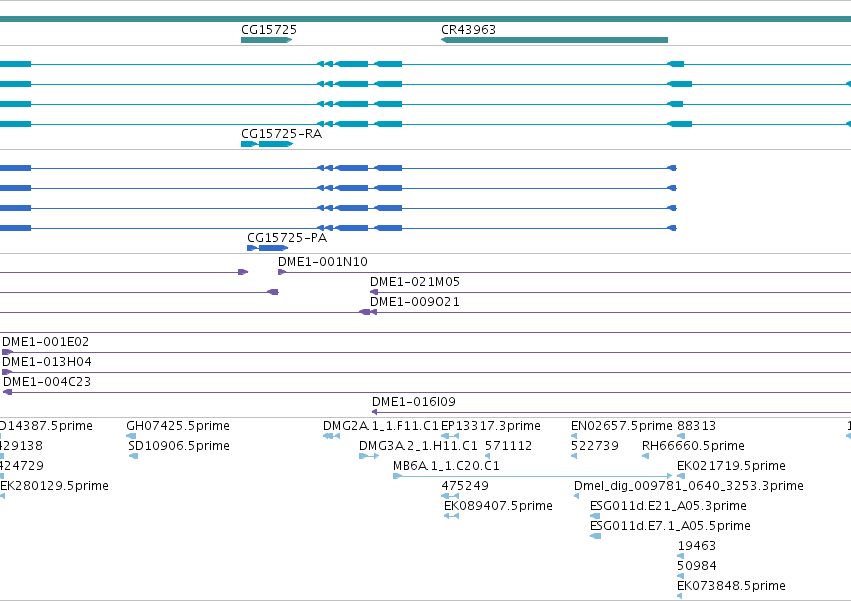Click the ESG011d.E21_A05.3prime arrow glyph

[595, 516]
